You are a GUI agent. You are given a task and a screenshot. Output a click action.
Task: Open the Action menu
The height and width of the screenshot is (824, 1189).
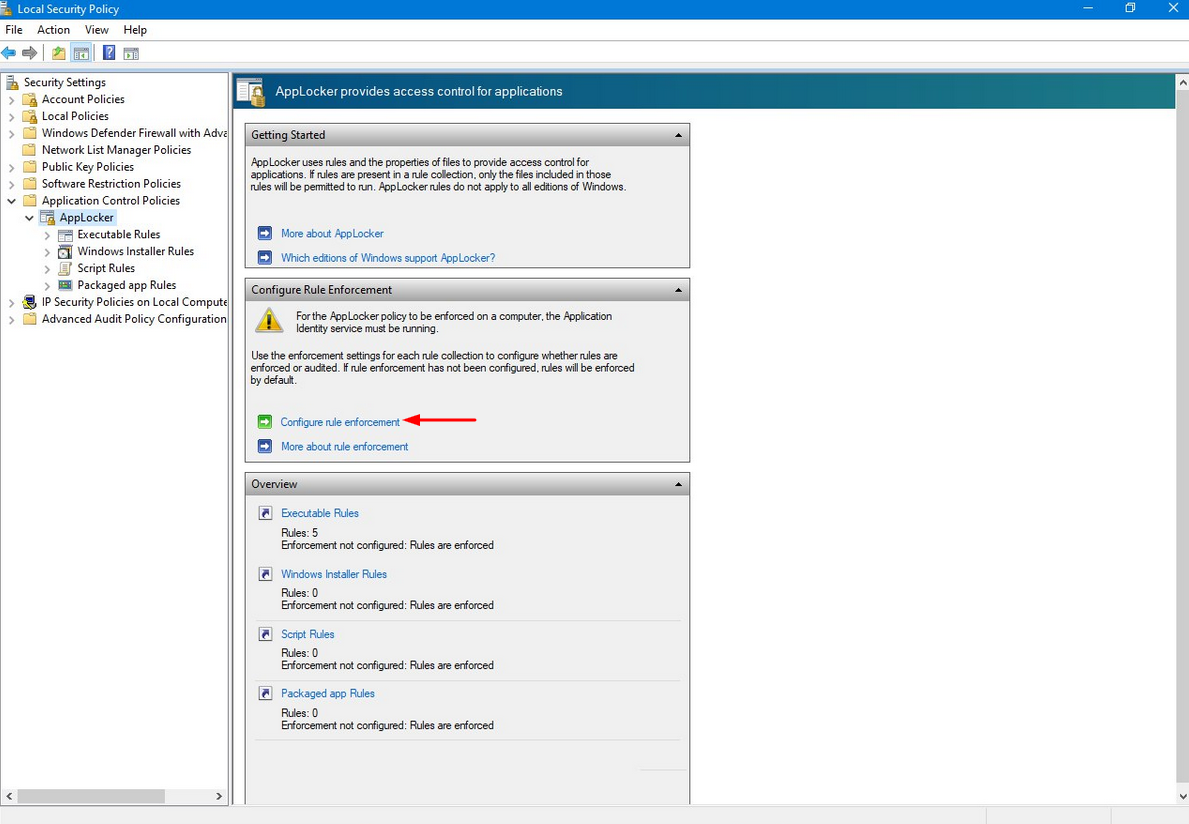(x=53, y=30)
